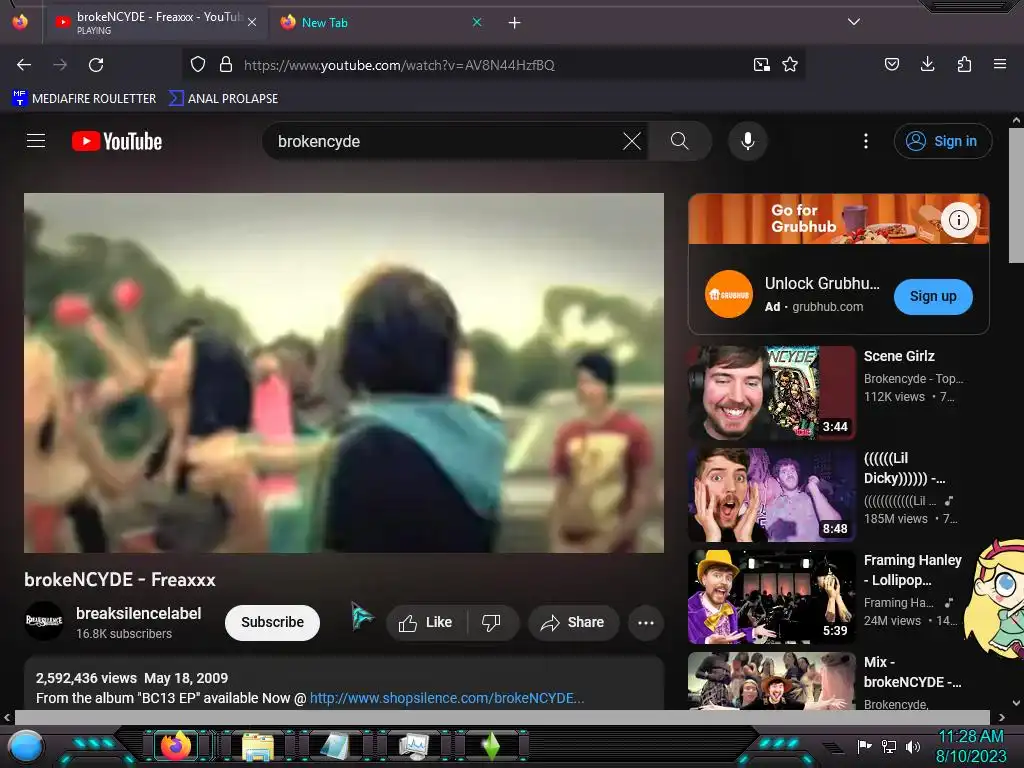The height and width of the screenshot is (768, 1024).
Task: Open breaksilencelabel channel name link
Action: pyautogui.click(x=138, y=613)
